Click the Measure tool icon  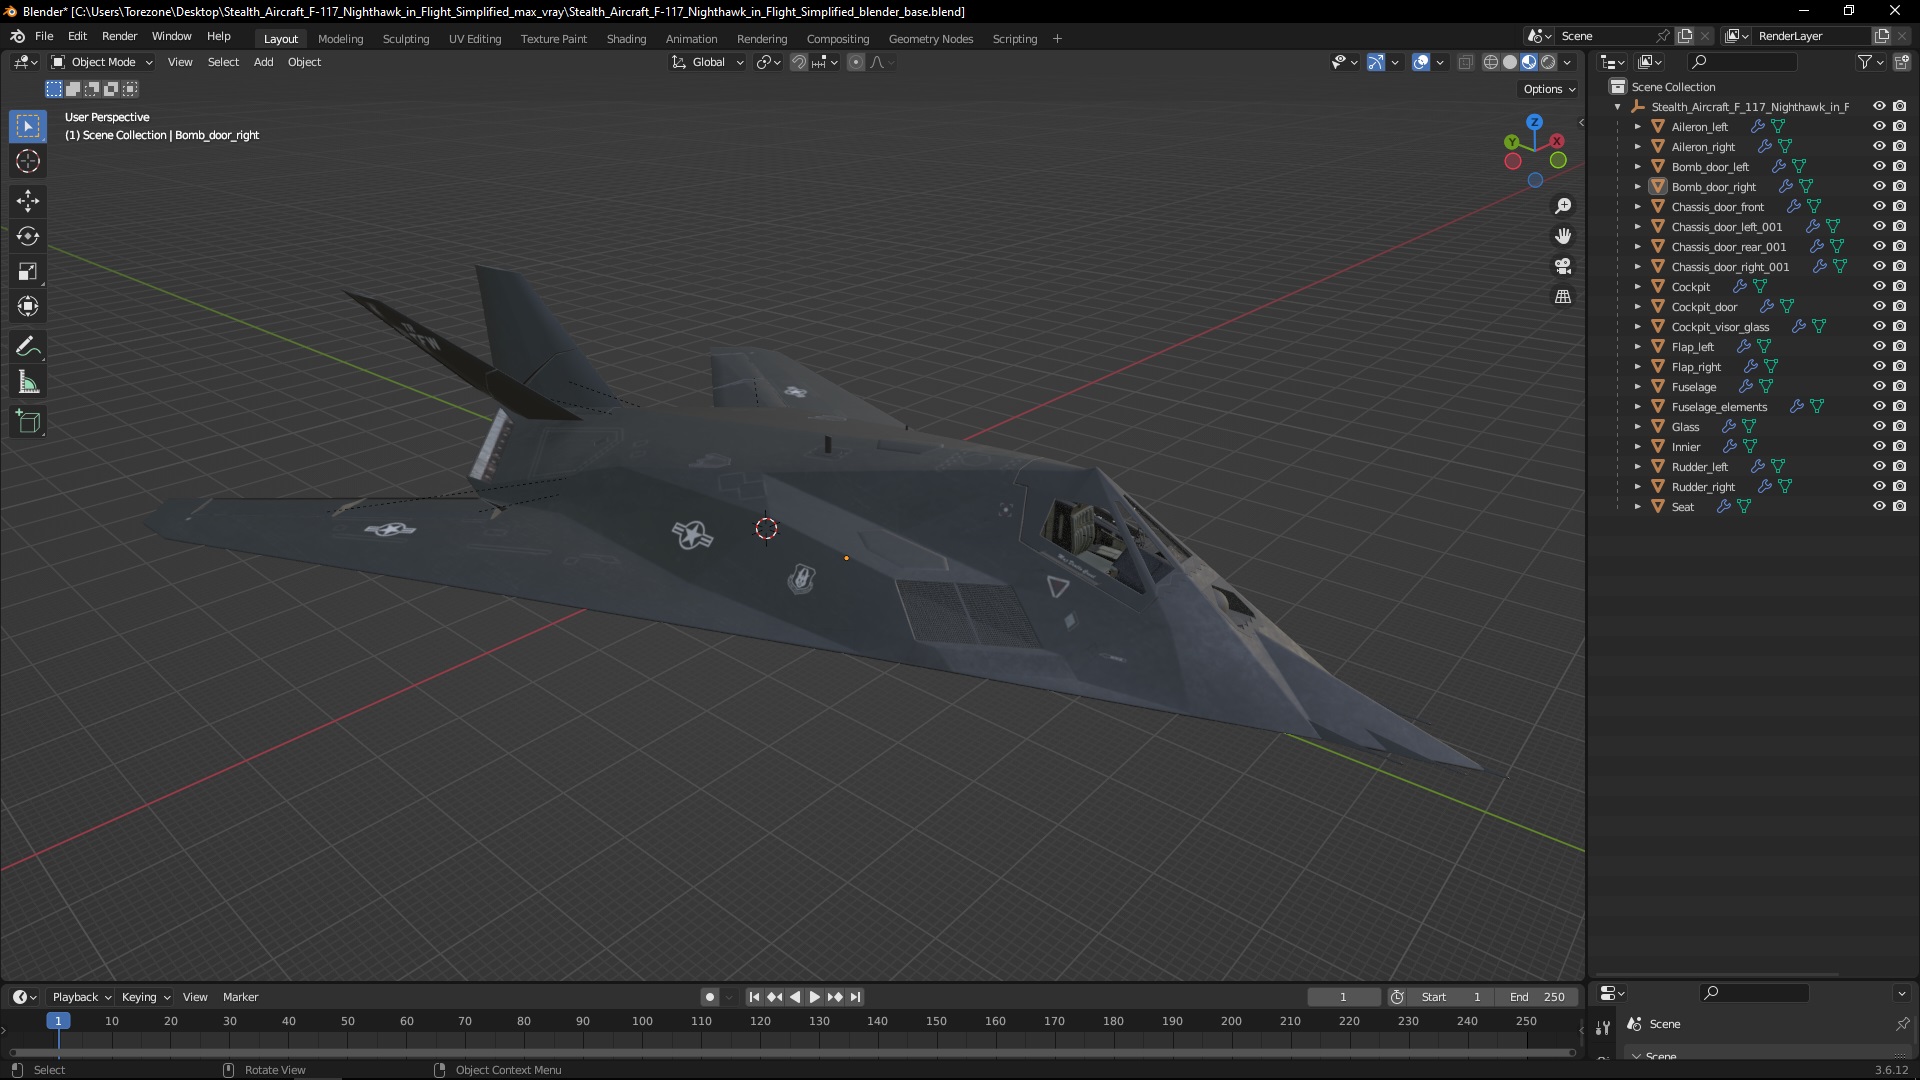click(x=28, y=384)
